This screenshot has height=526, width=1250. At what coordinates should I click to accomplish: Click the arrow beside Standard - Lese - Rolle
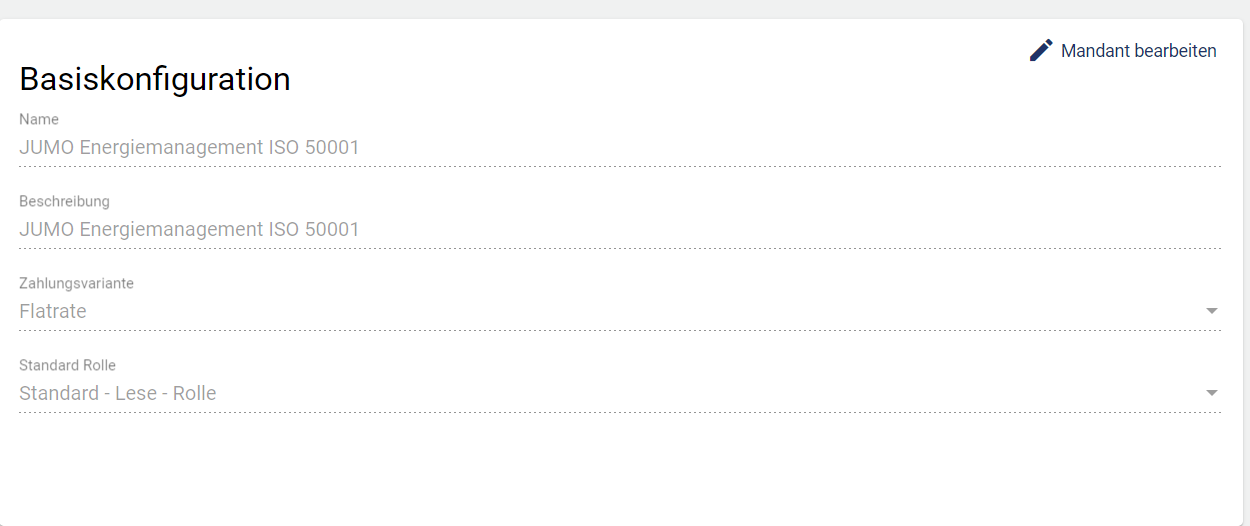click(x=1212, y=394)
